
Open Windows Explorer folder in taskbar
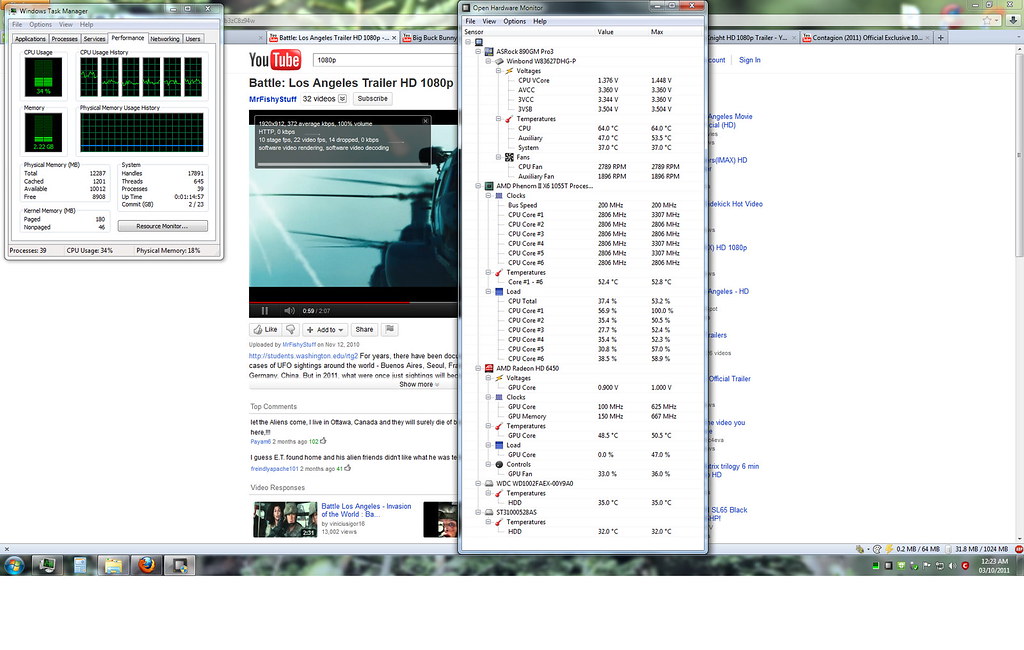113,564
